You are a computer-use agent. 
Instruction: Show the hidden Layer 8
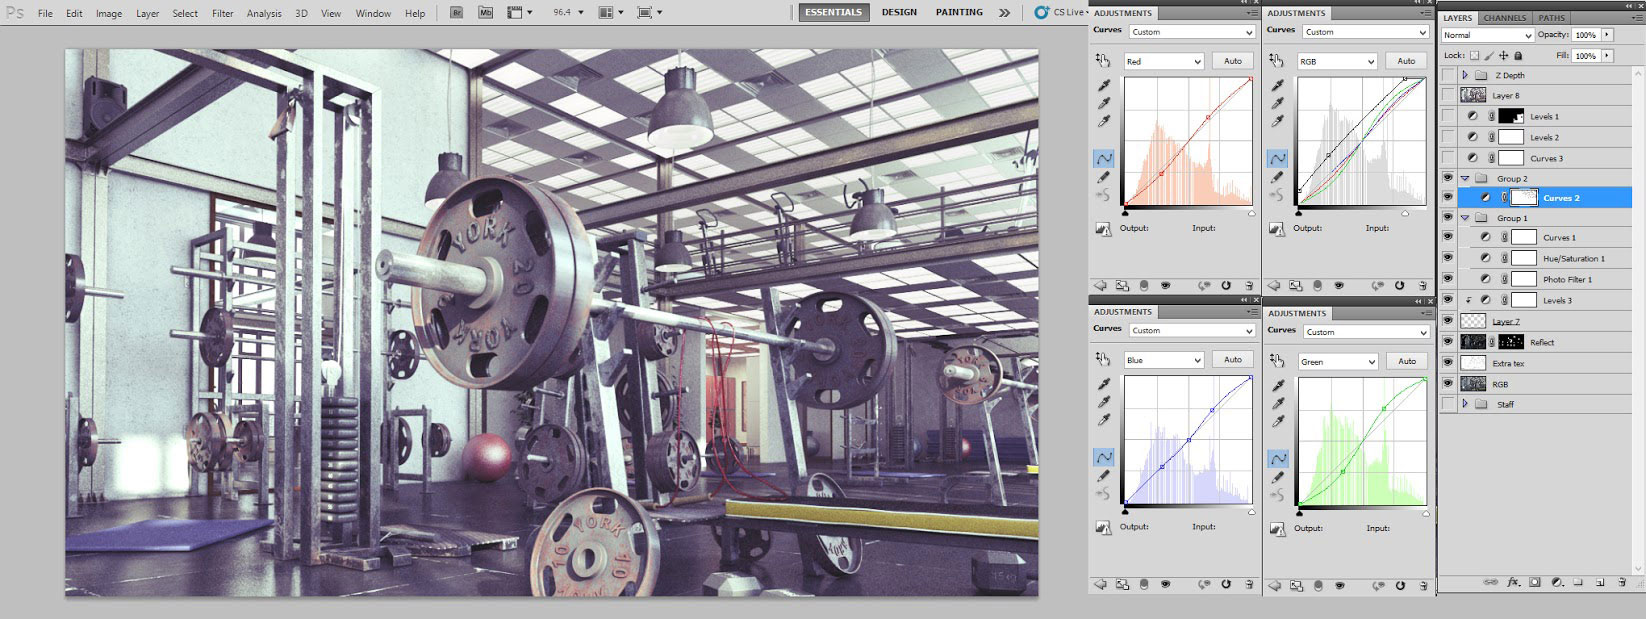coord(1447,96)
